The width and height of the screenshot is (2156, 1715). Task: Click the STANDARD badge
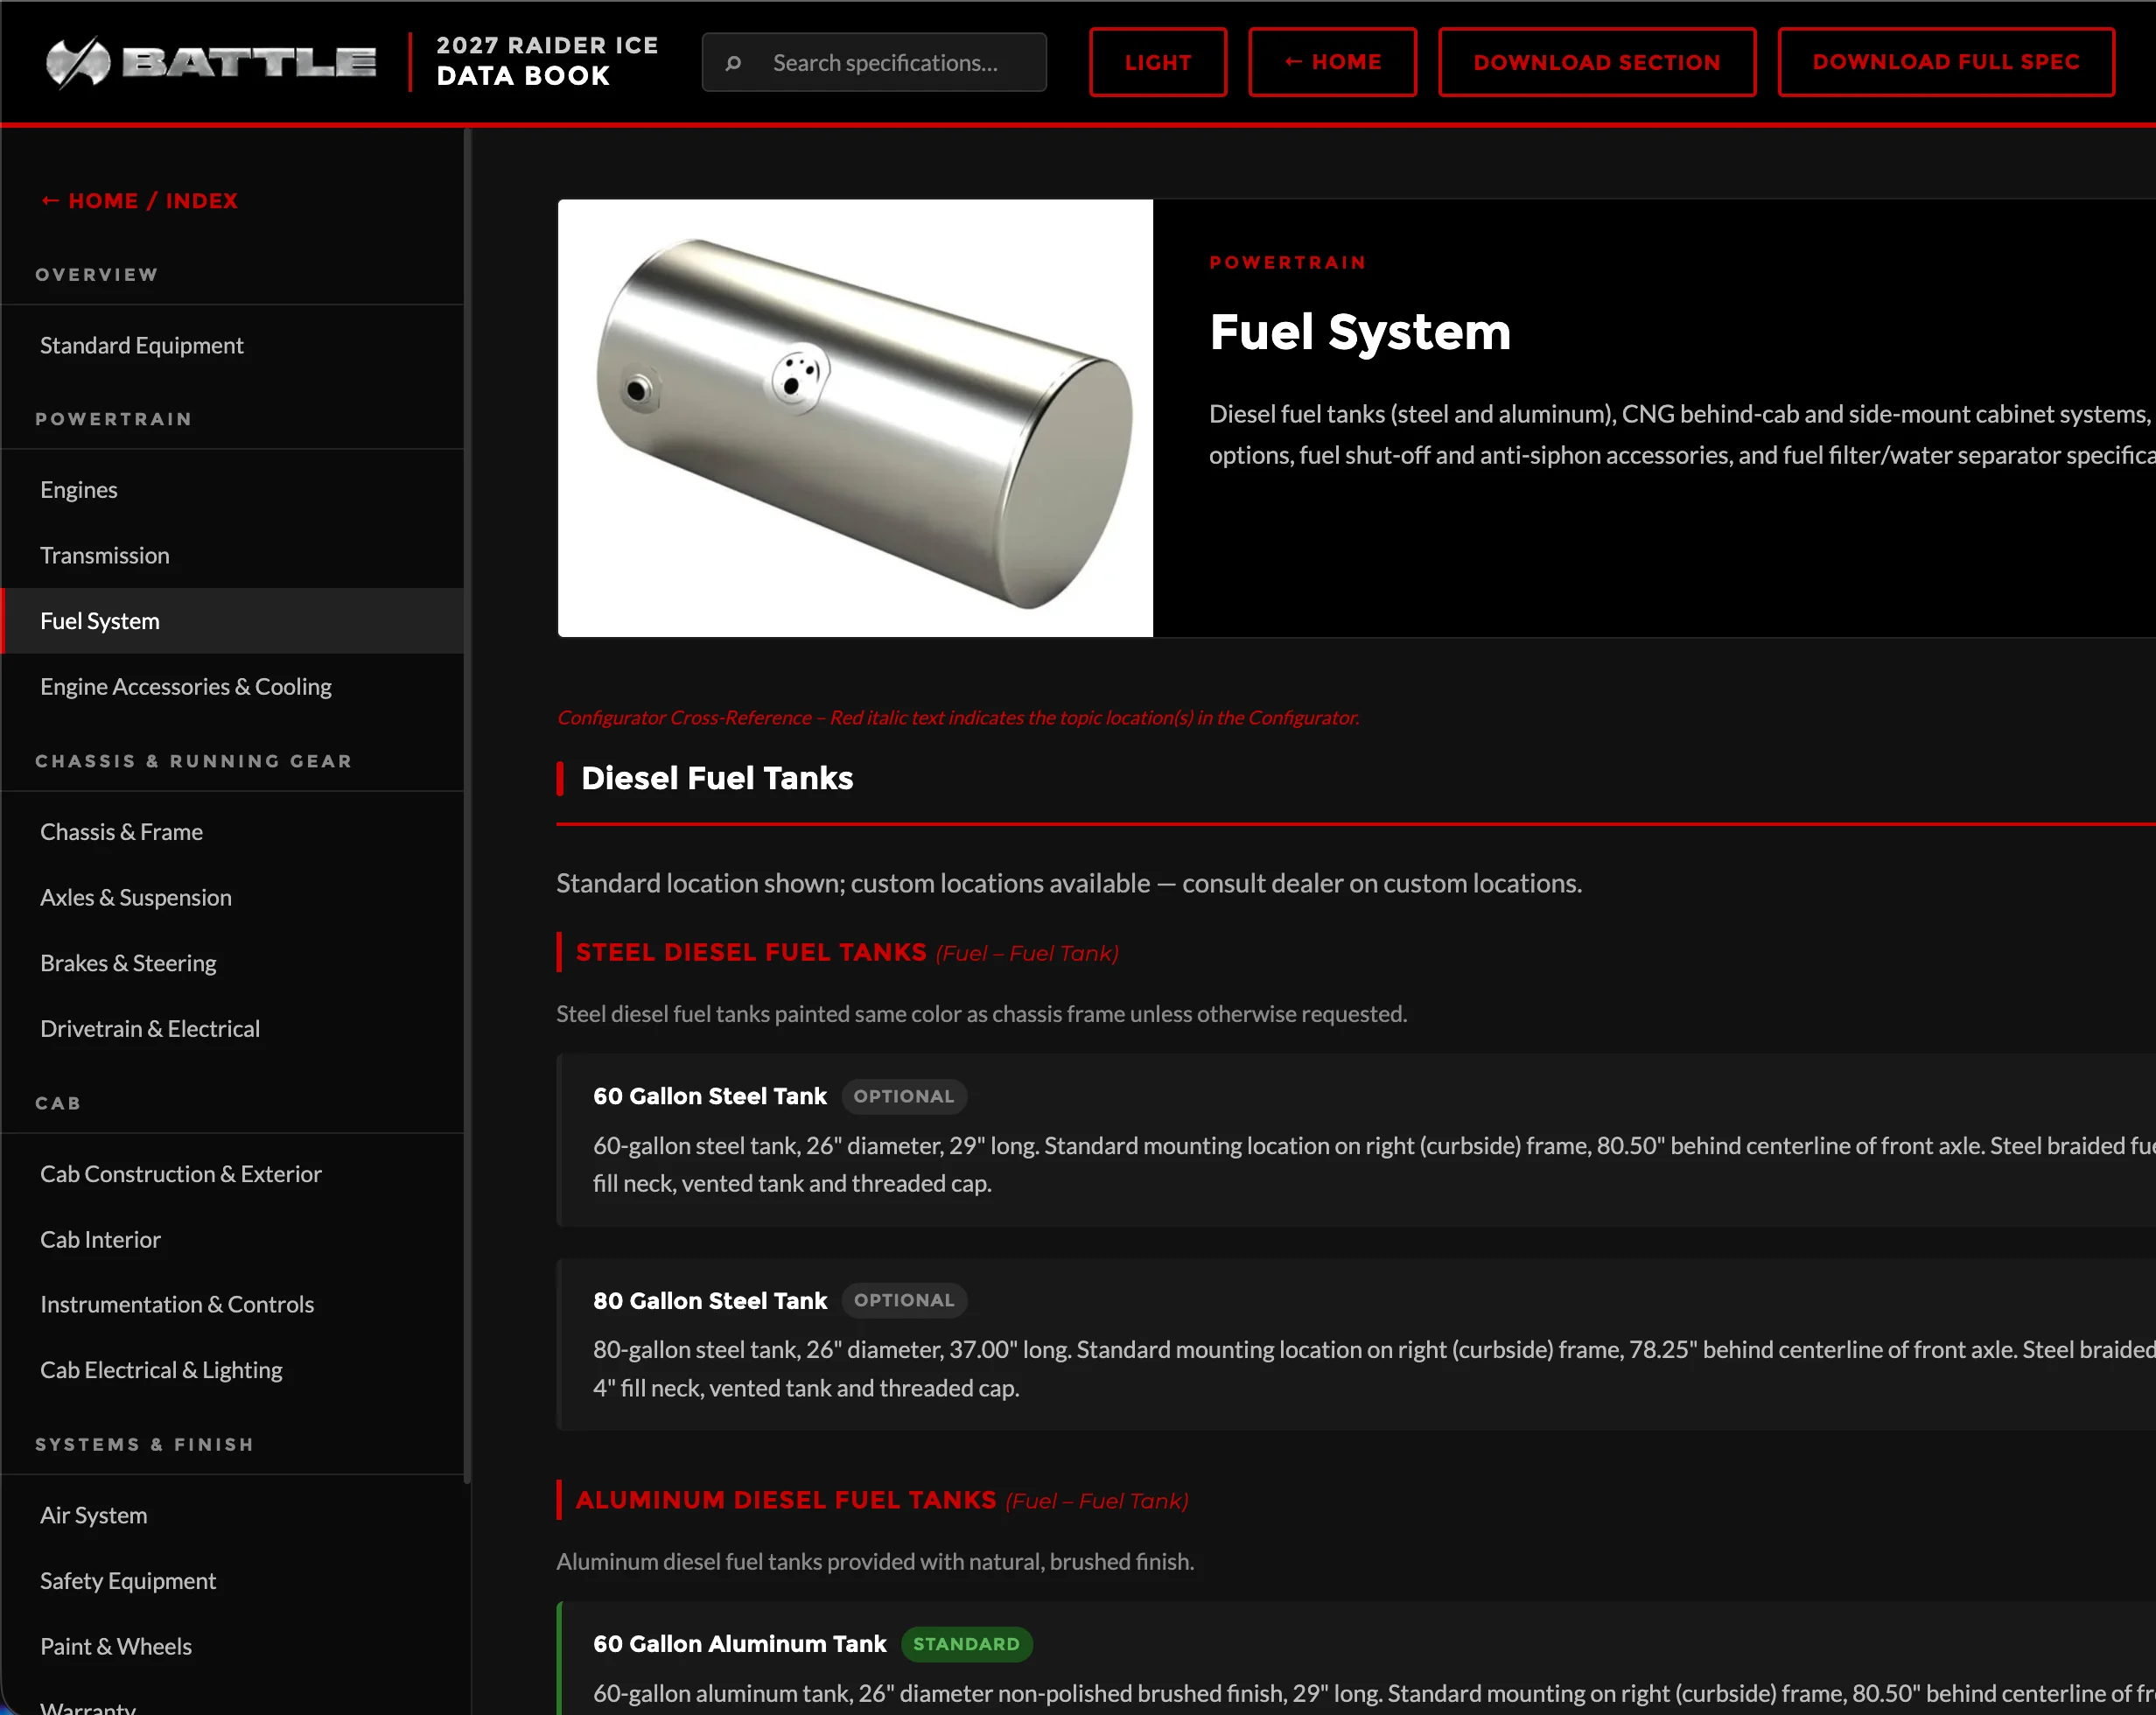966,1645
